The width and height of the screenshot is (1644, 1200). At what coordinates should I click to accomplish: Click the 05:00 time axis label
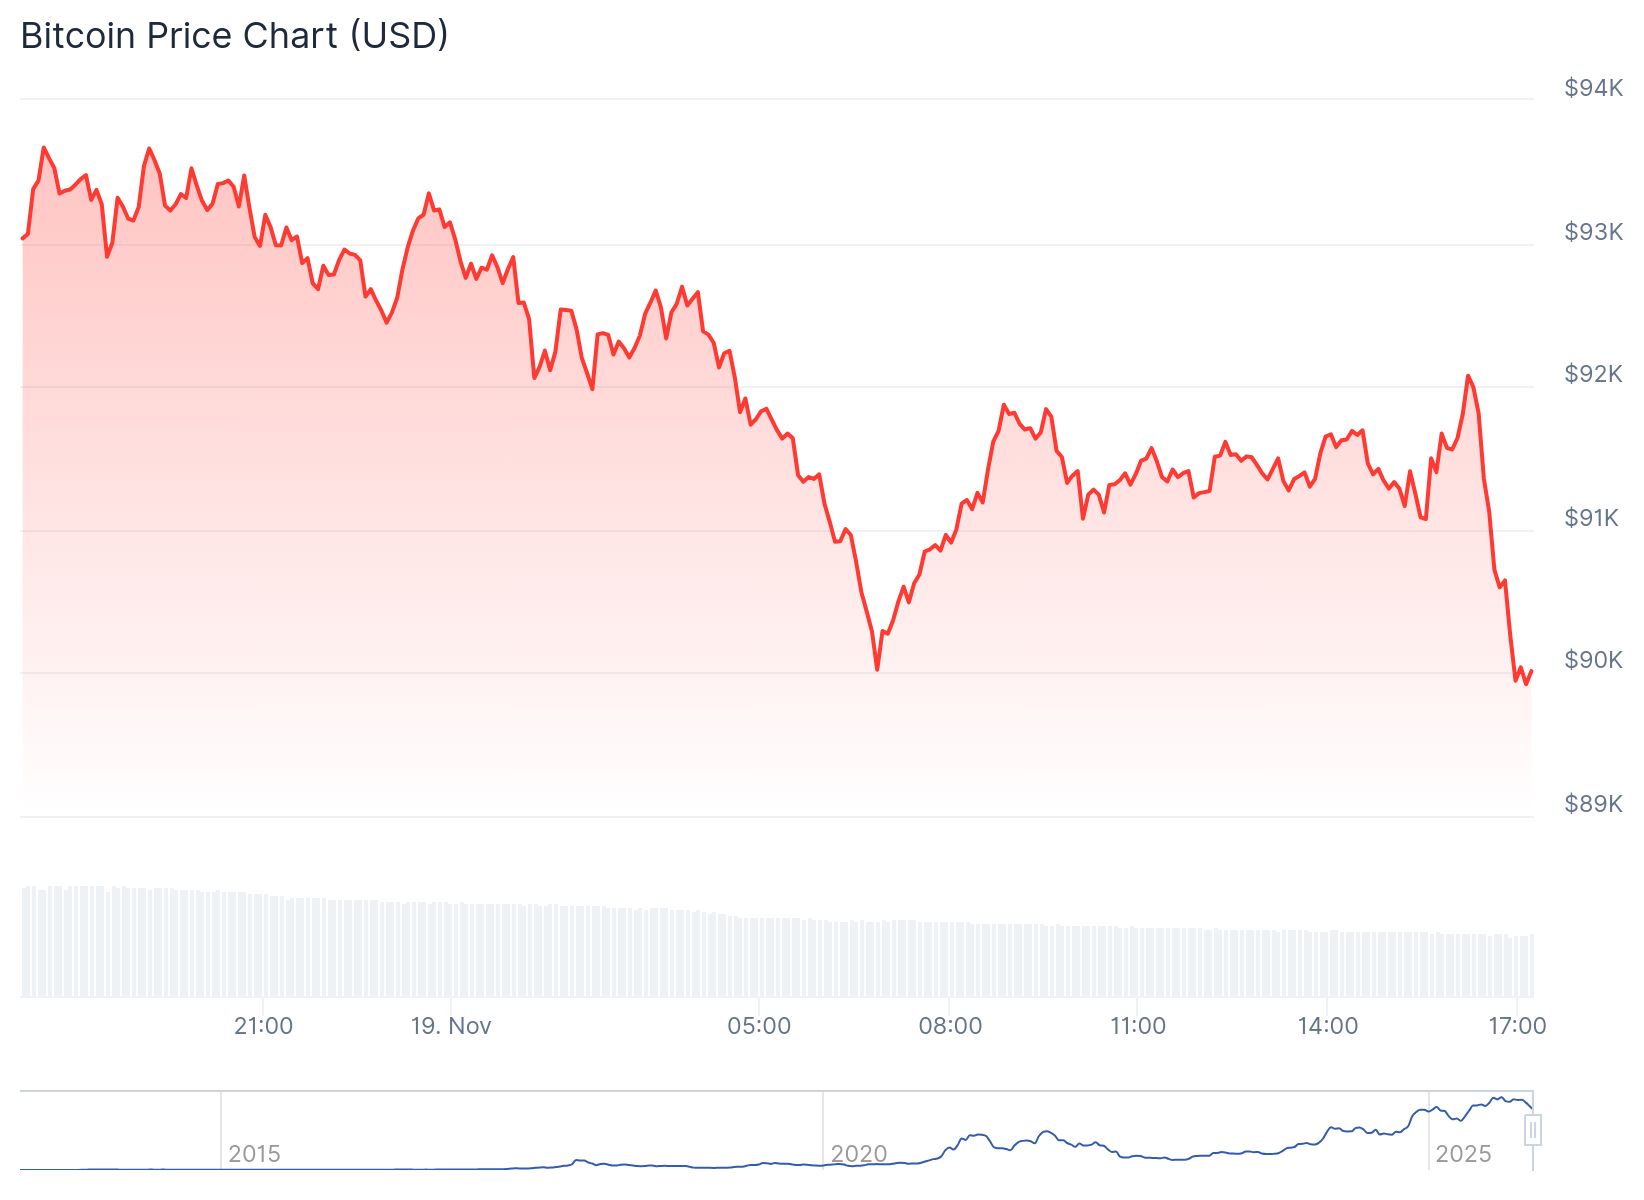tap(759, 1026)
